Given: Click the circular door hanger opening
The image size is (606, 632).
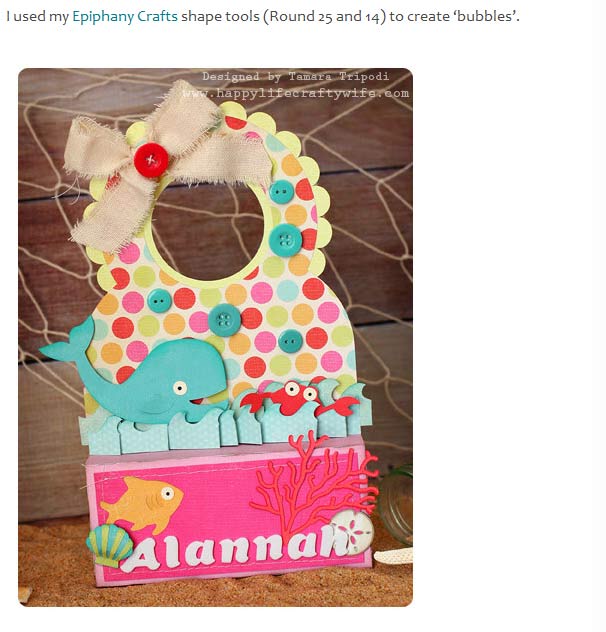Looking at the screenshot, I should coord(208,229).
